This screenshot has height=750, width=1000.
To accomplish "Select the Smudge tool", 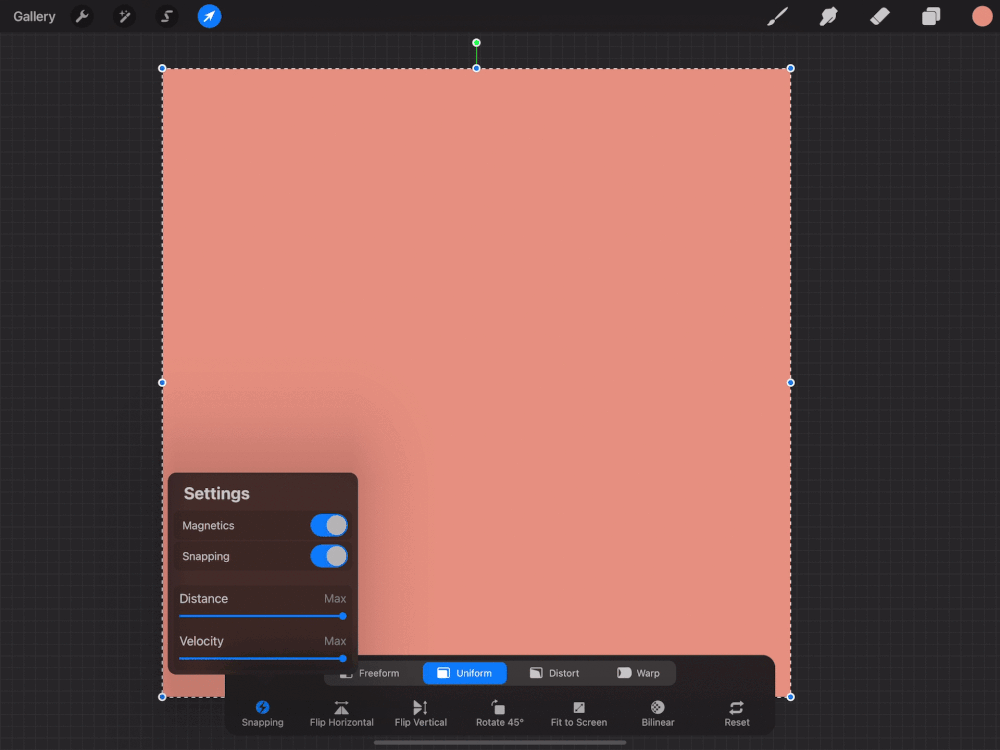I will [829, 16].
